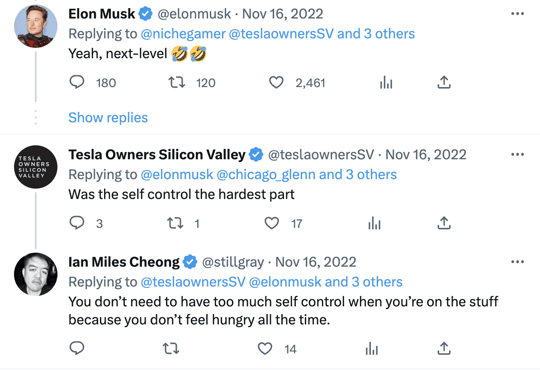Share Elon Musk's tweet
Image resolution: width=540 pixels, height=370 pixels.
point(444,83)
